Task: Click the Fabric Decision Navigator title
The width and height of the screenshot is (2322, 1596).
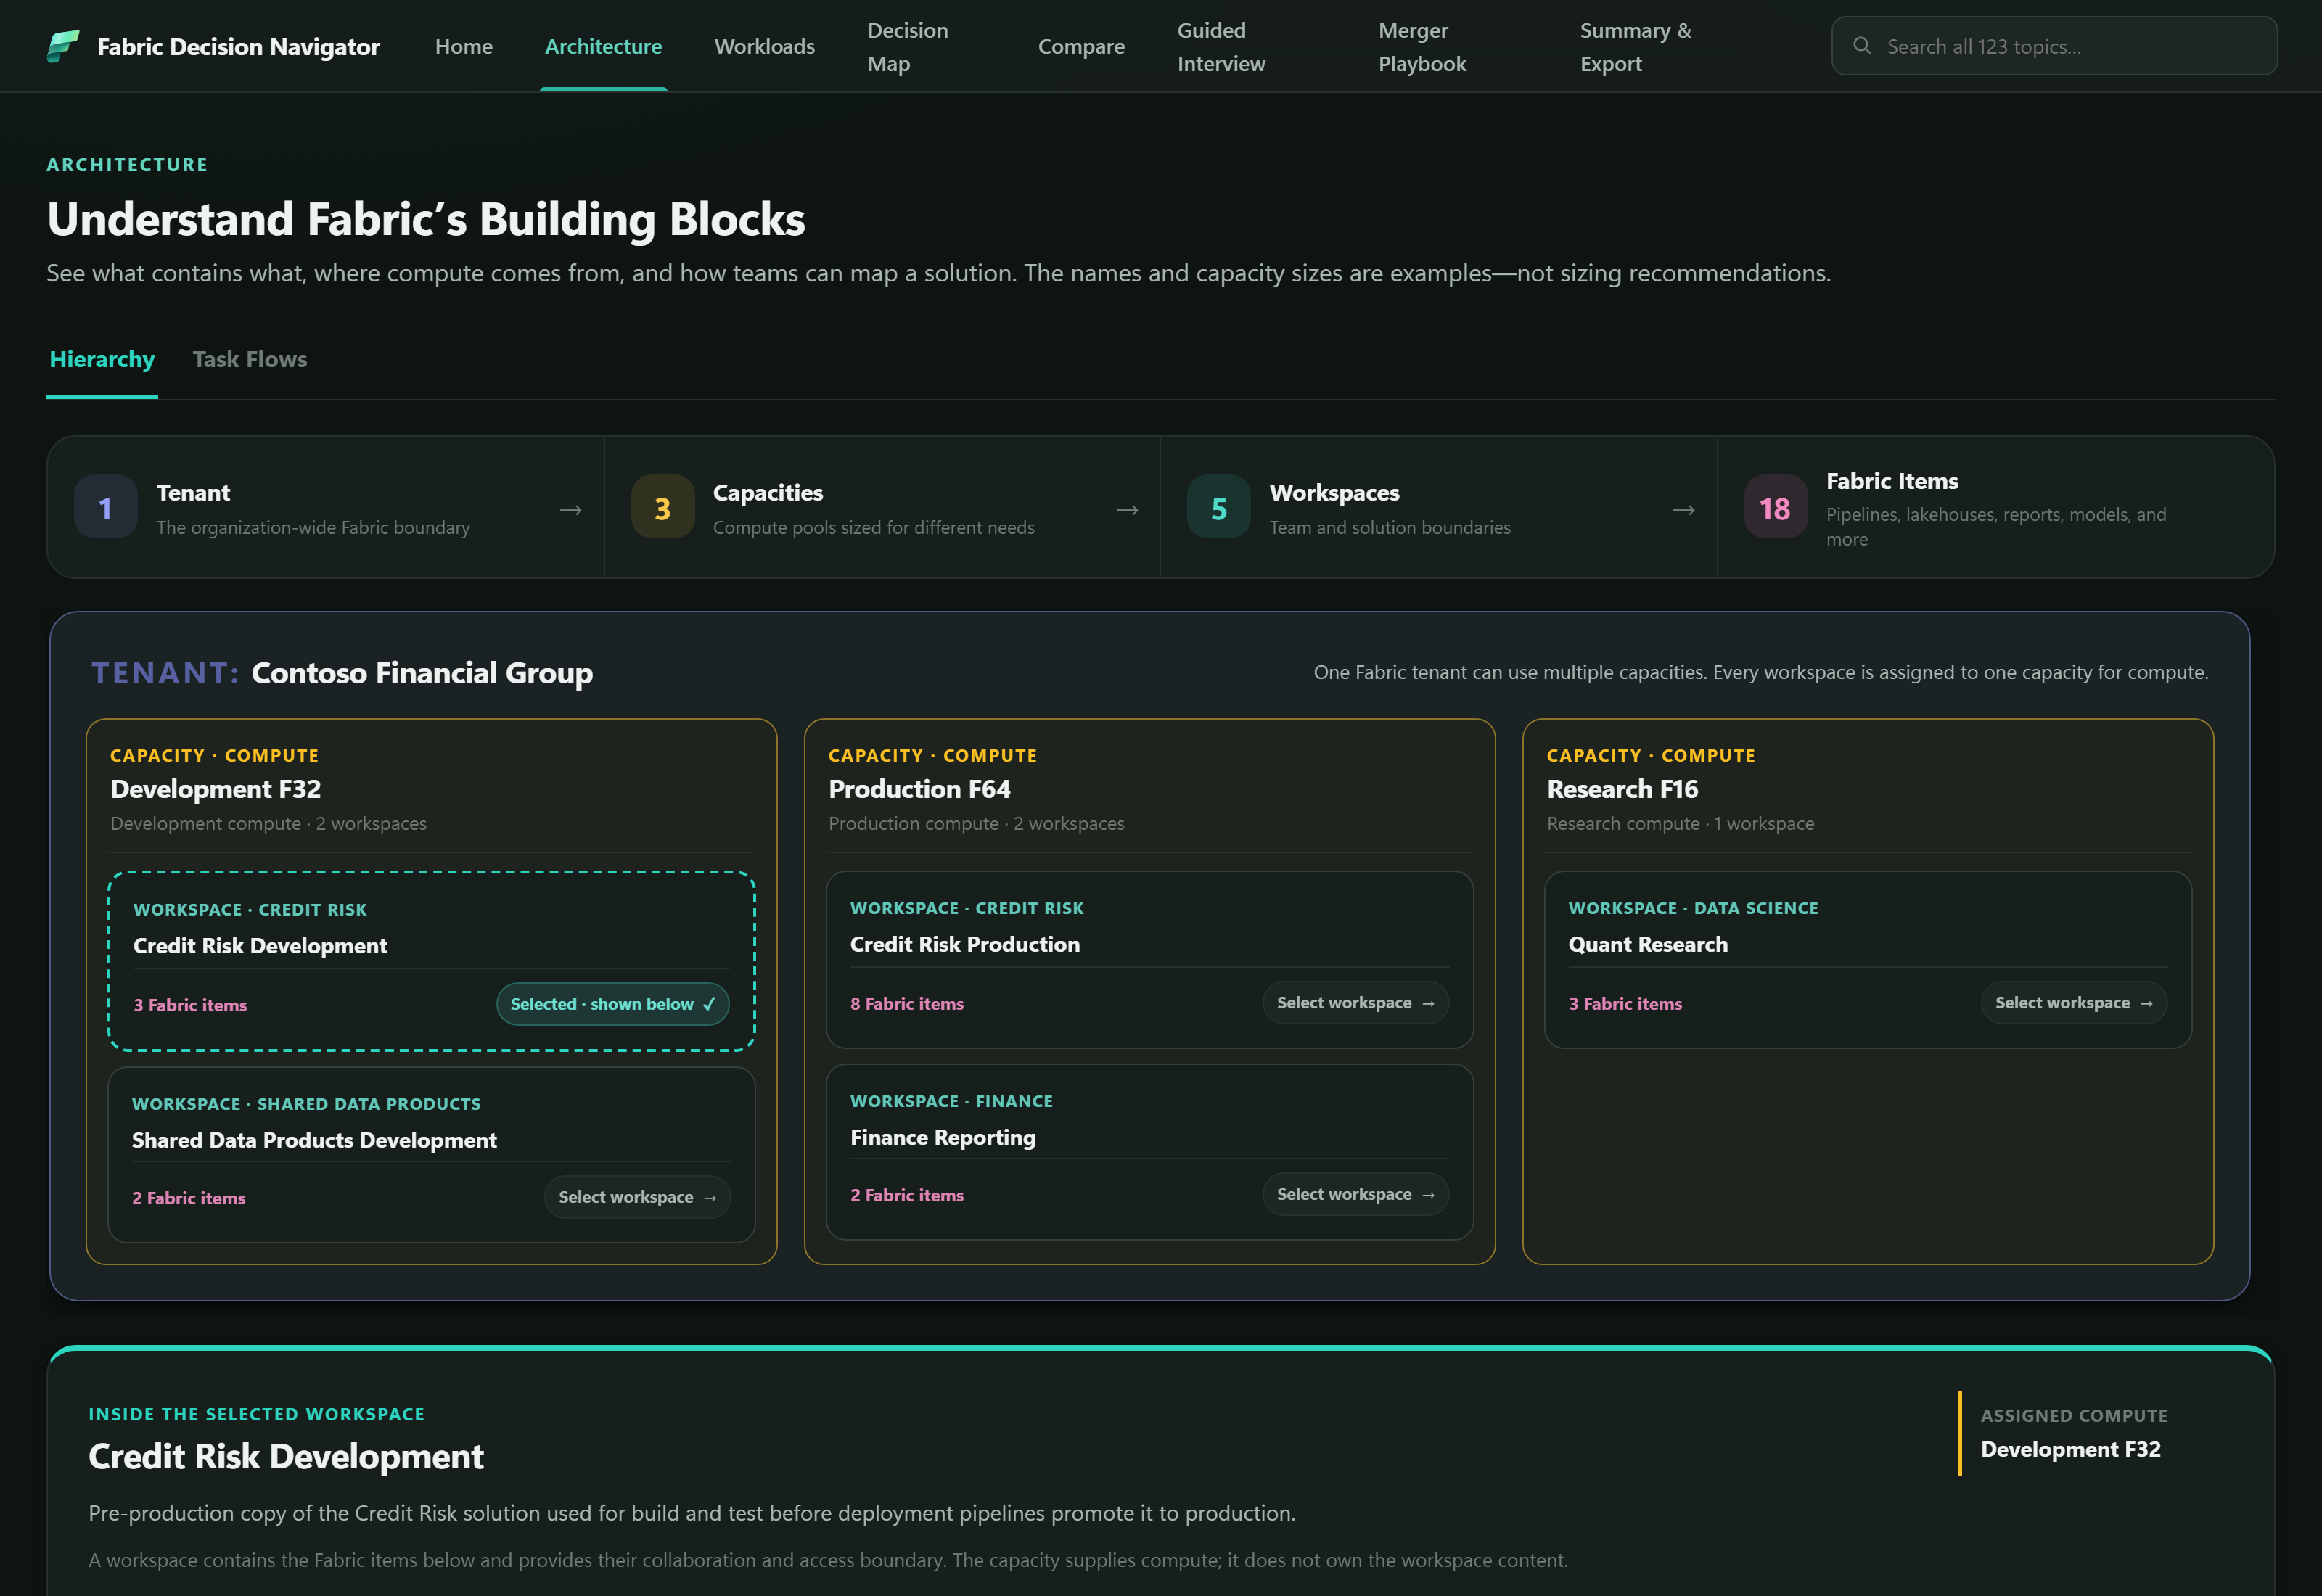Action: tap(238, 46)
